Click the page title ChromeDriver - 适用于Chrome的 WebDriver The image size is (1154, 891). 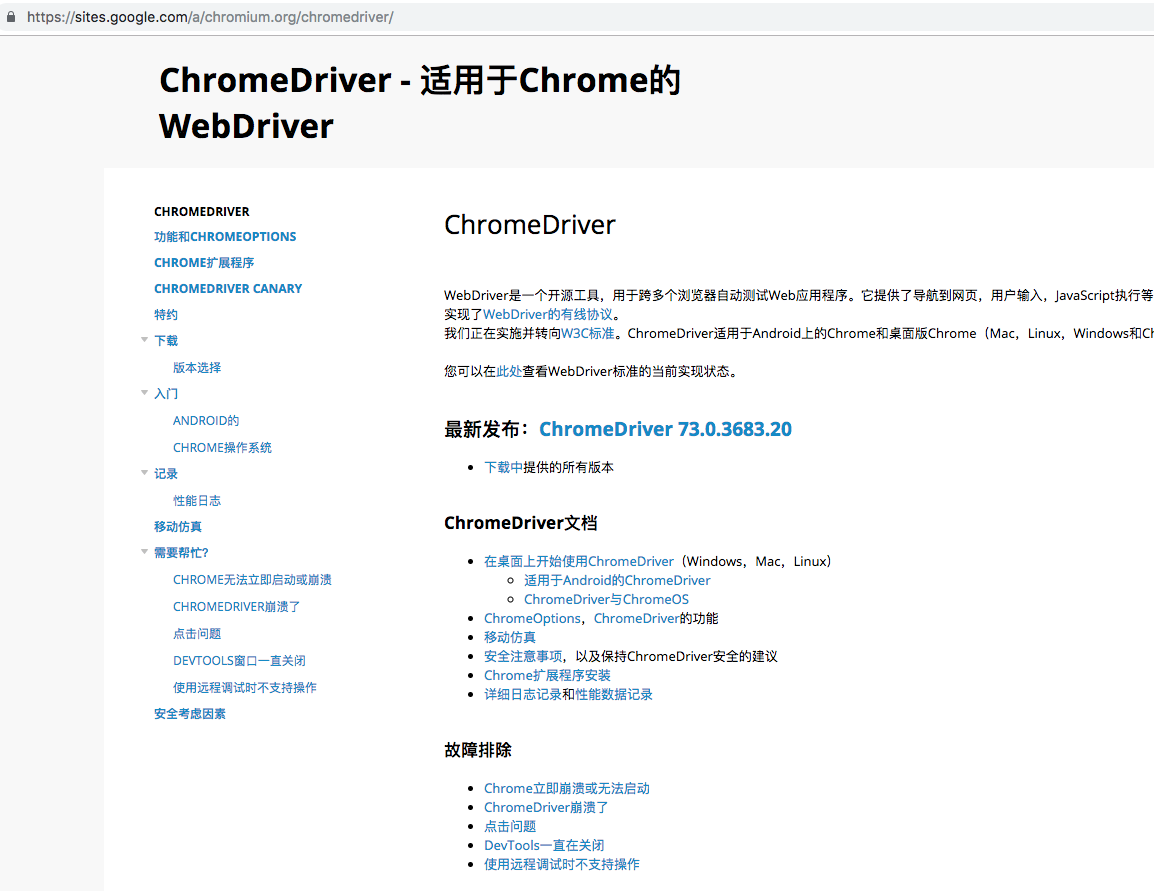click(x=420, y=103)
